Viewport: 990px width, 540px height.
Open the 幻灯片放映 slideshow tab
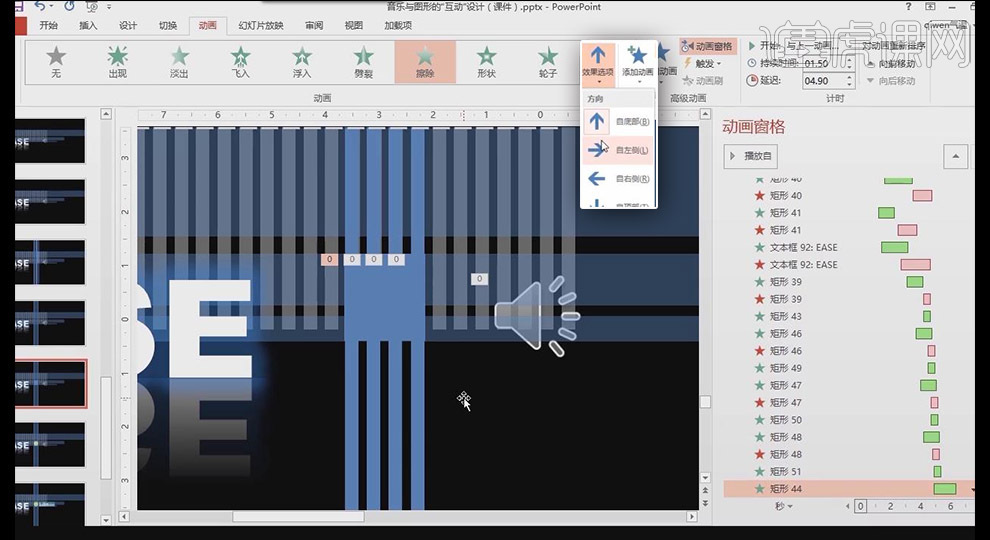coord(260,25)
